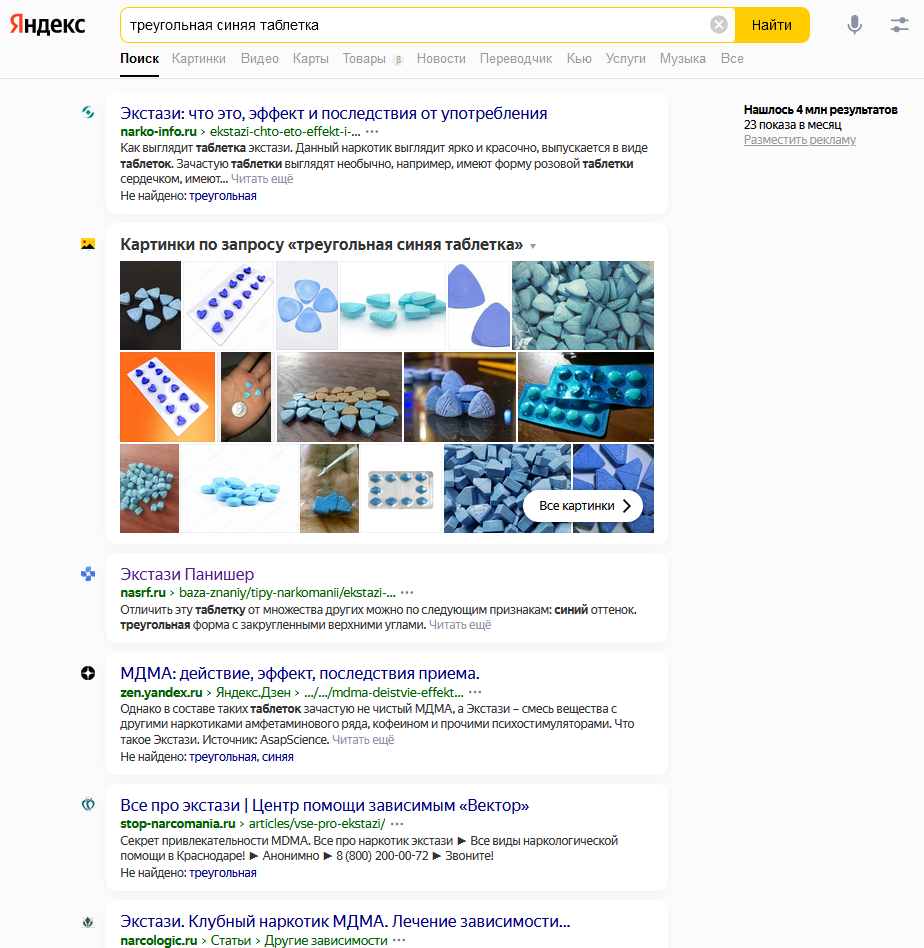This screenshot has width=924, height=948.
Task: Open thumbnail of teal blister packs
Action: [x=585, y=397]
